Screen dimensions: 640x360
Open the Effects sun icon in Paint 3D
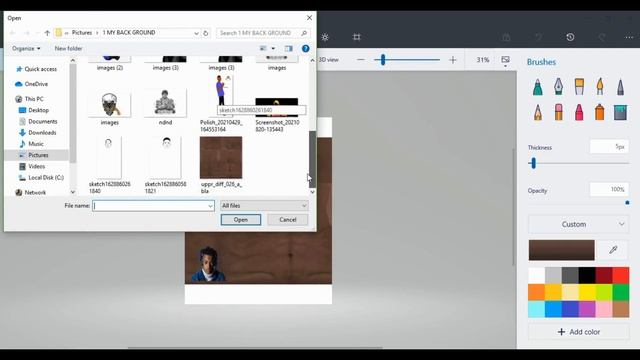pos(325,37)
